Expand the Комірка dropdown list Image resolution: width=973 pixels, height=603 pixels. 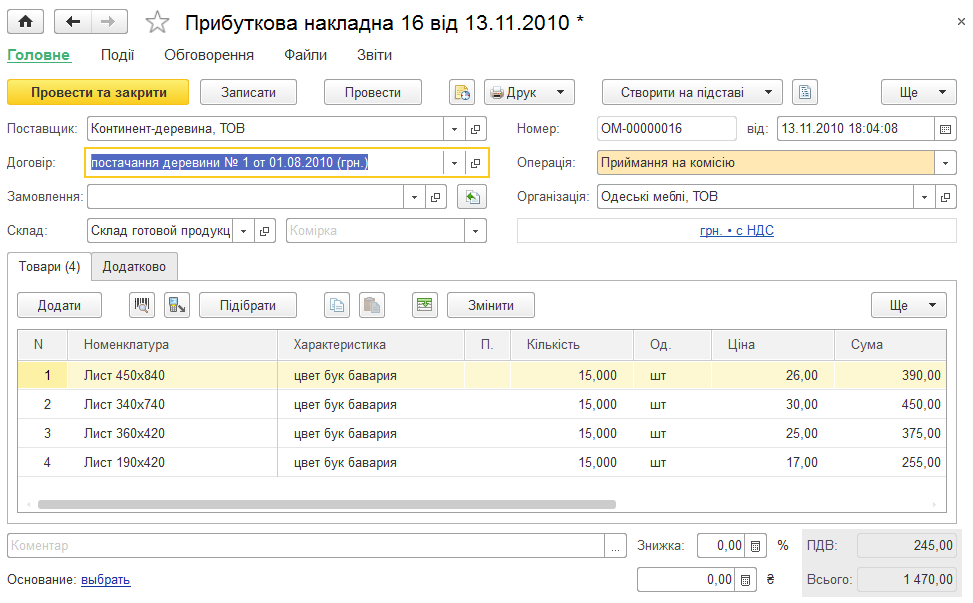pyautogui.click(x=475, y=231)
